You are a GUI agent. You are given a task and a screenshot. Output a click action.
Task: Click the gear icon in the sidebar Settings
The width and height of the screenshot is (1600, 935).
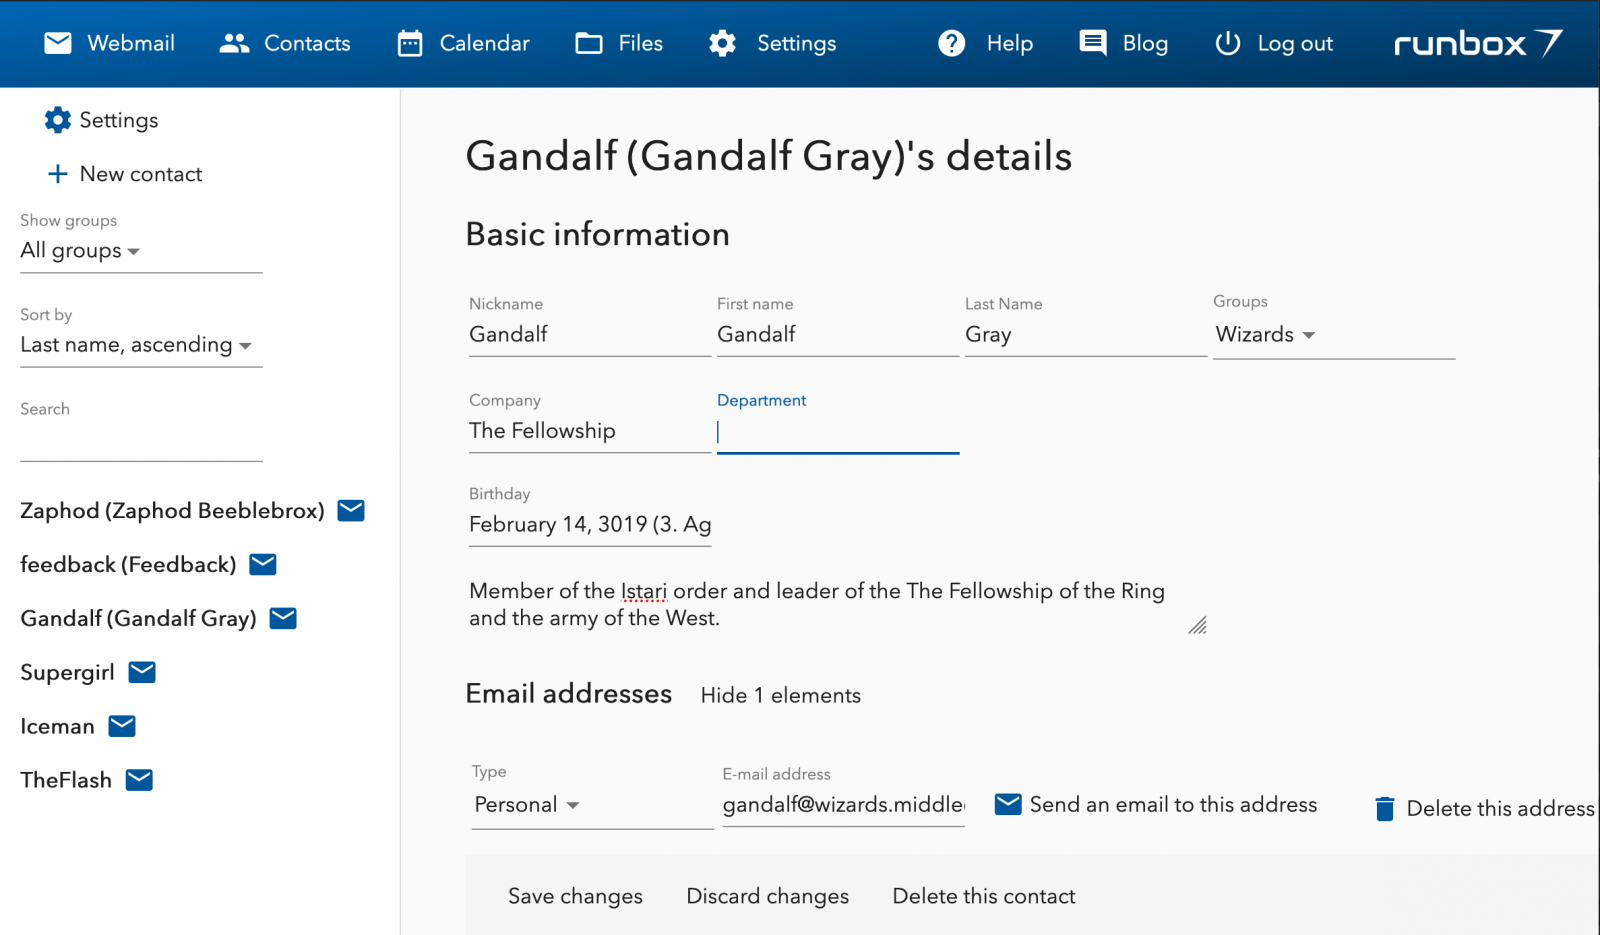[x=58, y=120]
